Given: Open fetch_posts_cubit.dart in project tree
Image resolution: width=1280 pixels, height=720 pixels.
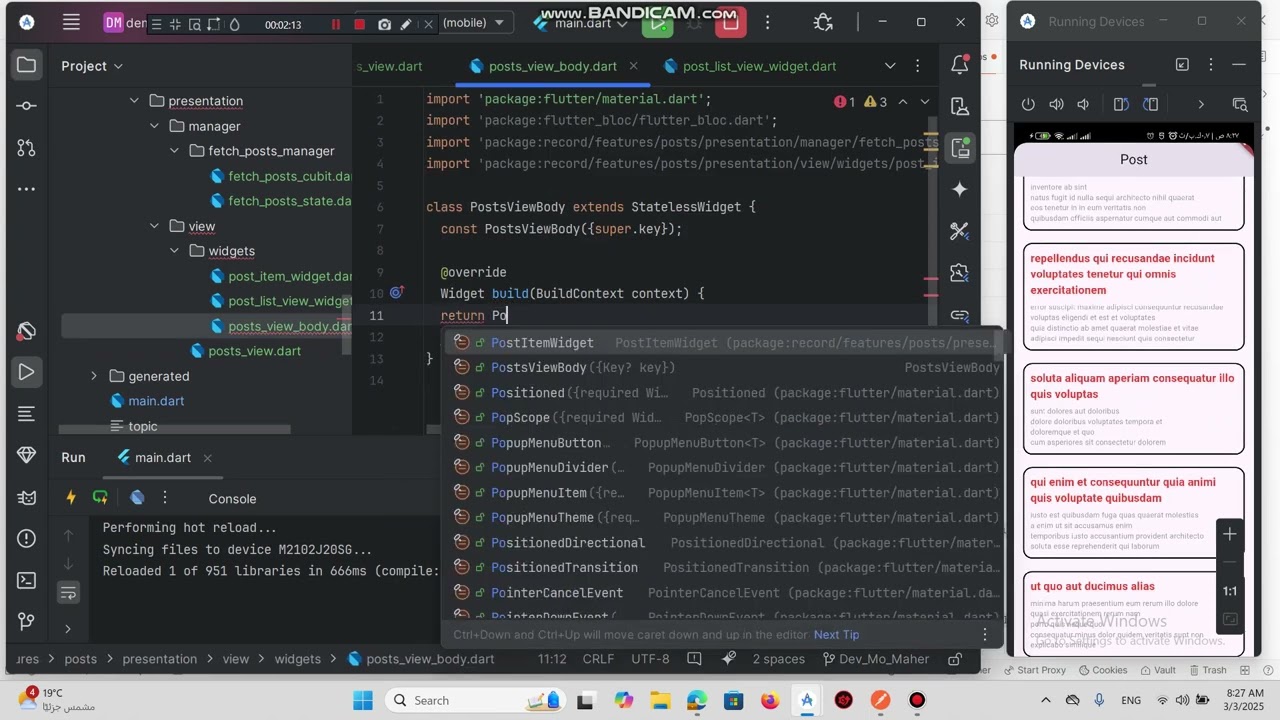Looking at the screenshot, I should point(281,176).
